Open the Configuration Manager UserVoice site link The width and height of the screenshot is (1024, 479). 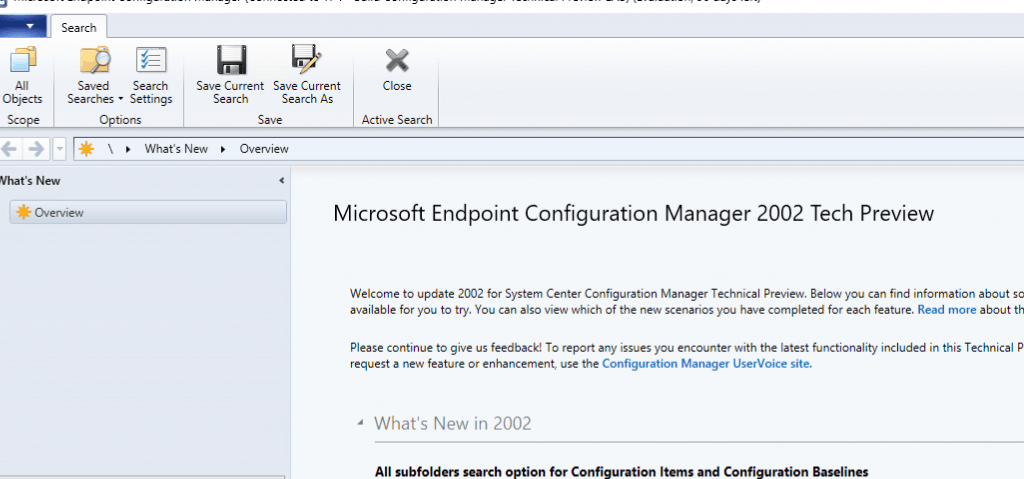707,364
